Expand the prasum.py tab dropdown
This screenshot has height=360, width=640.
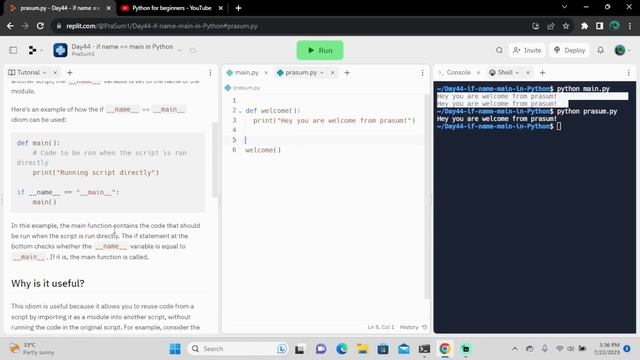322,73
